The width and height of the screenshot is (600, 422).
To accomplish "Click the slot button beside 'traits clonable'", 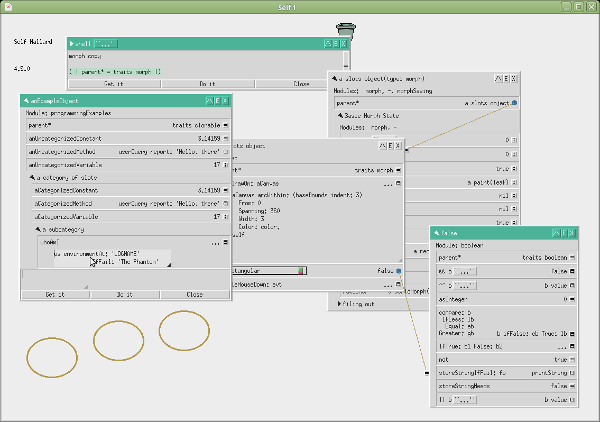I will [226, 125].
